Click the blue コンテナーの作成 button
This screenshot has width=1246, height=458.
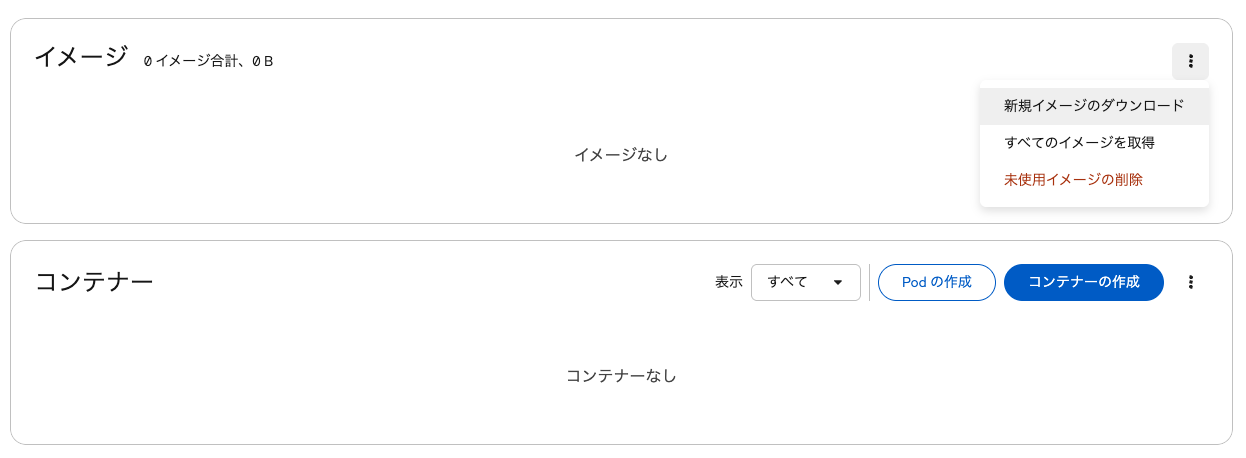[x=1083, y=282]
